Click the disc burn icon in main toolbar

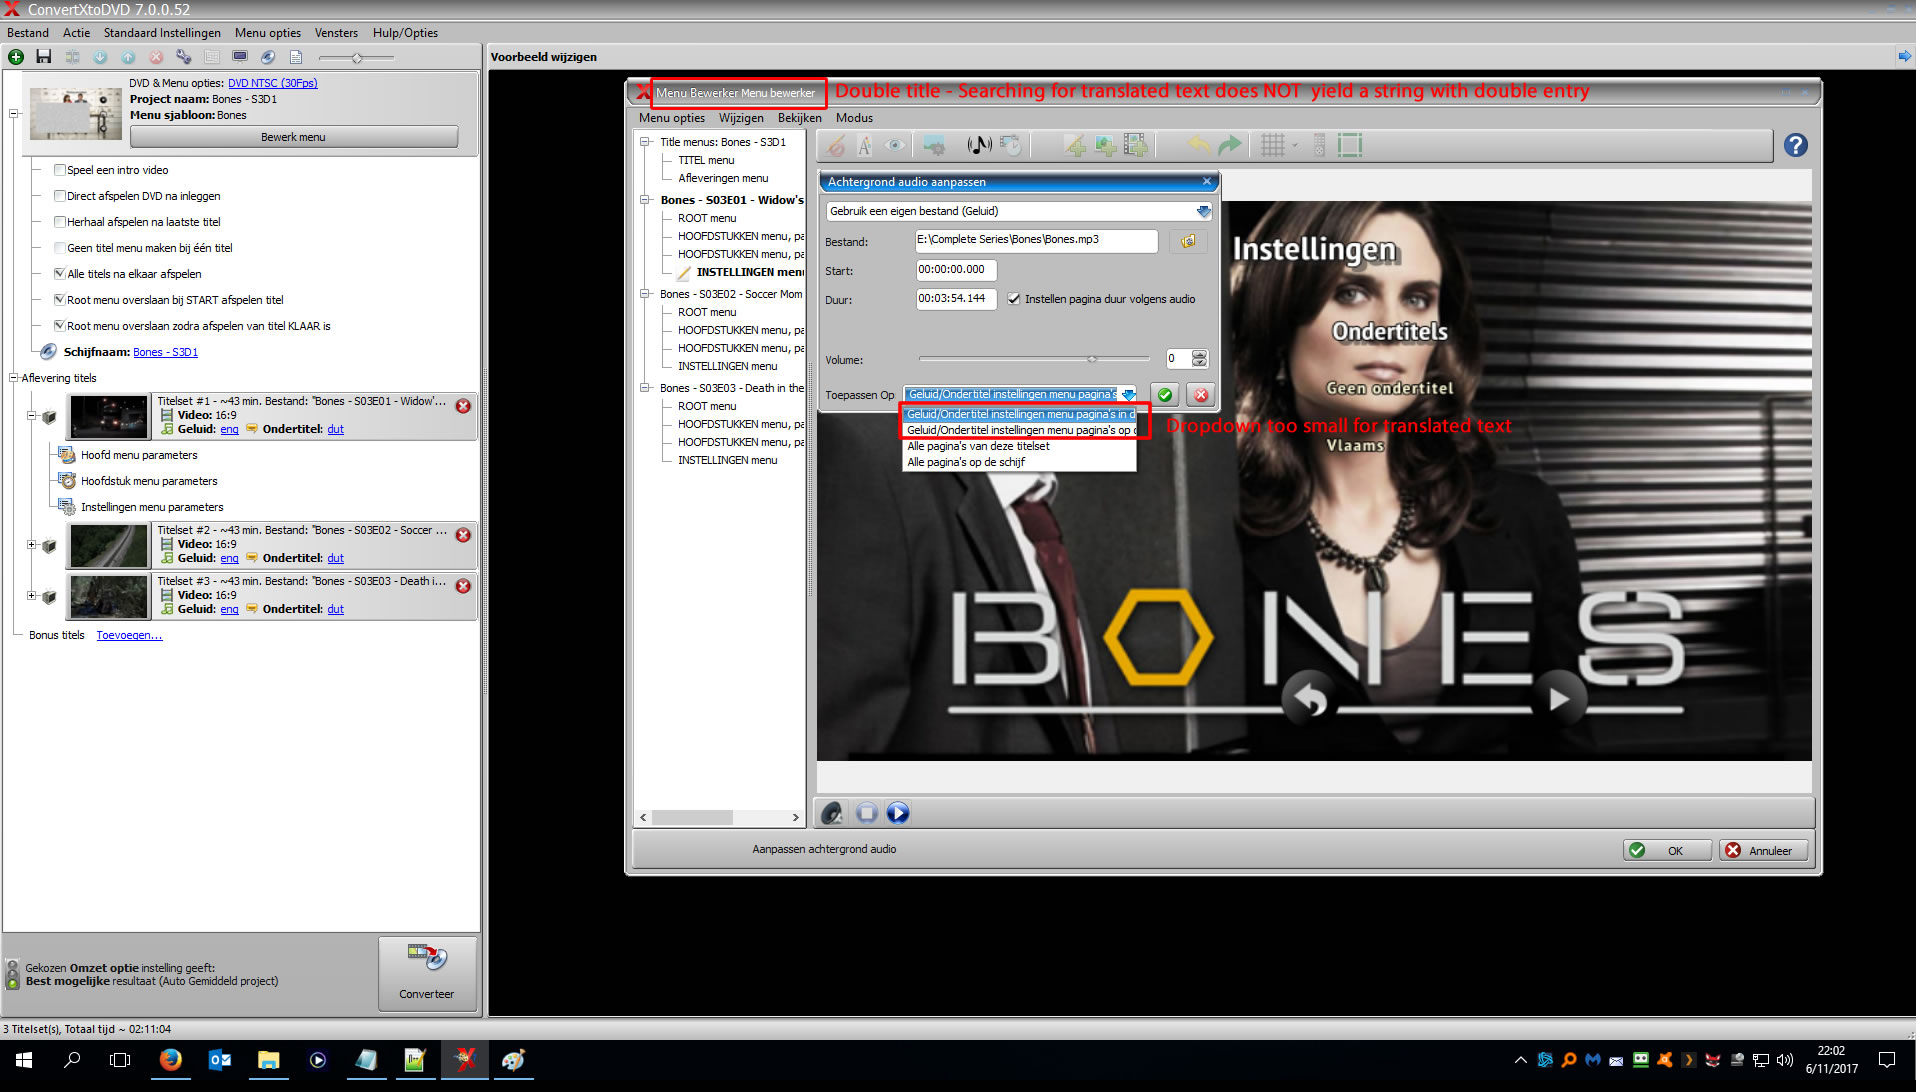click(x=268, y=57)
